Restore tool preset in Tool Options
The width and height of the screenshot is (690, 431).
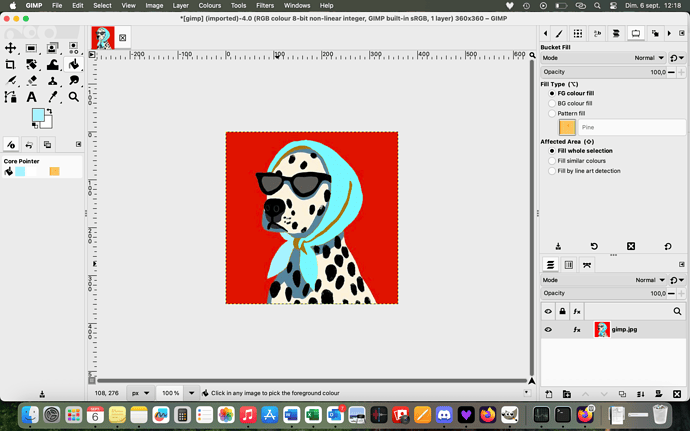594,246
